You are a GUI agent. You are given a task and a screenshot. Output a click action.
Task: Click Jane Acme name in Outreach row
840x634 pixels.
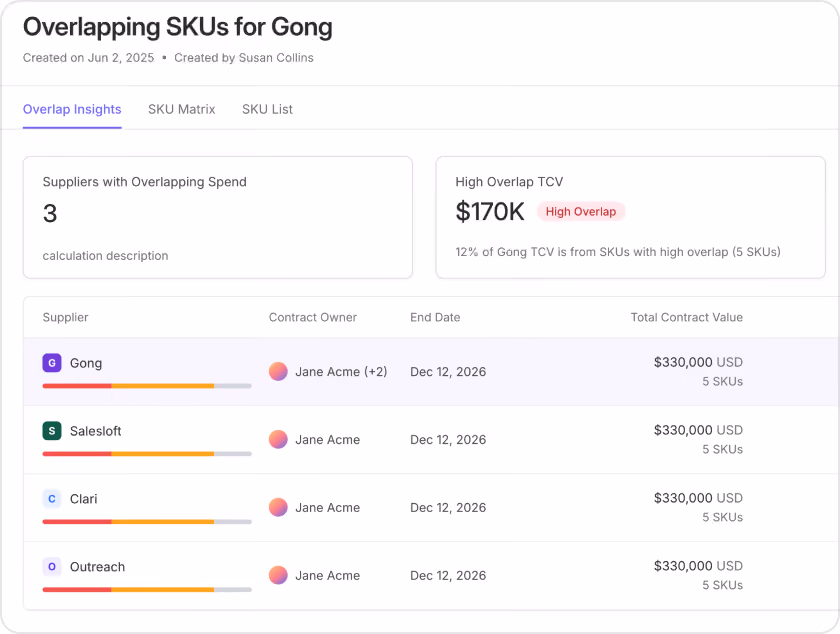(328, 576)
